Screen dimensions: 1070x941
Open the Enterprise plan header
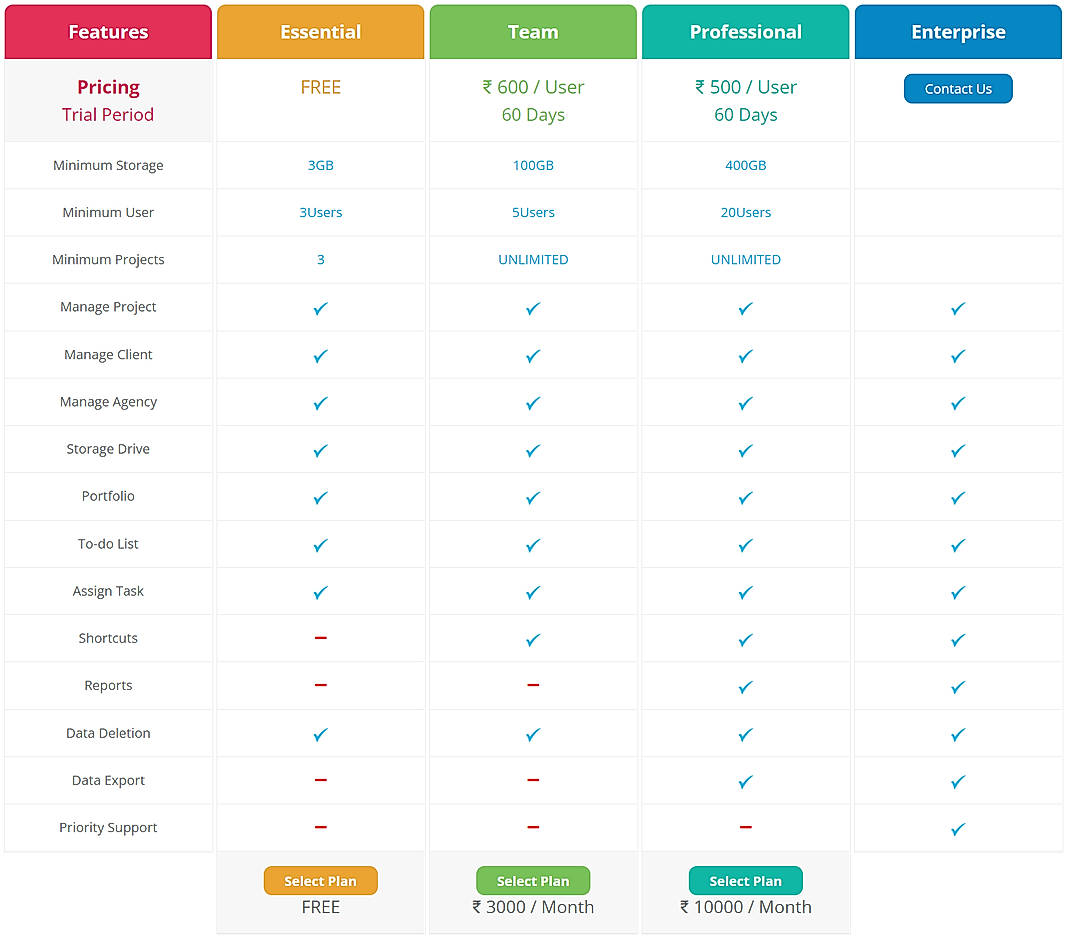point(958,31)
